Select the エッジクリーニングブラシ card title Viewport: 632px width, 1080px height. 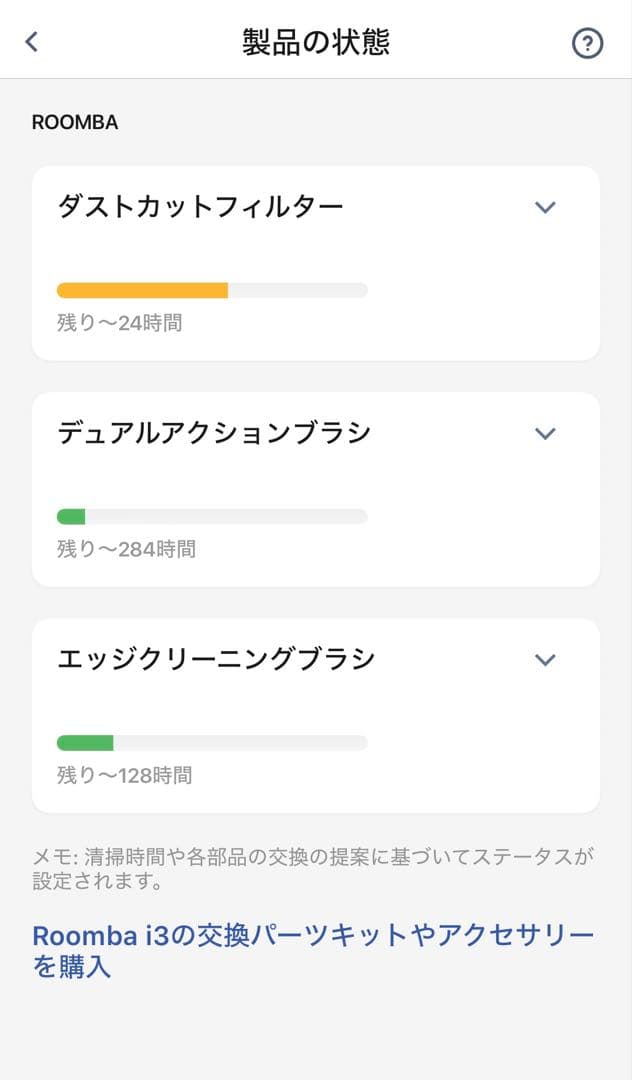216,660
